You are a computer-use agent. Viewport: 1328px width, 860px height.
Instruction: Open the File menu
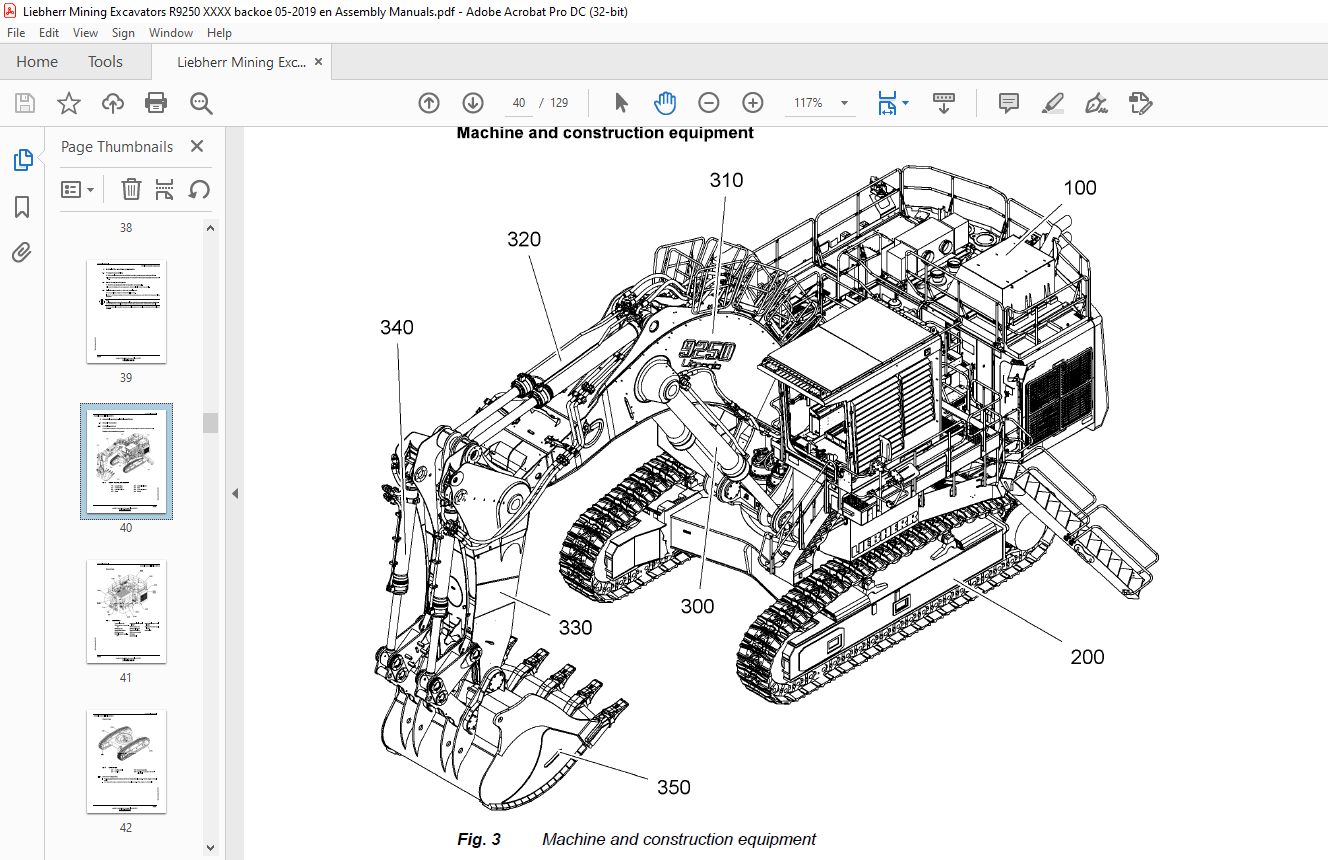point(16,33)
